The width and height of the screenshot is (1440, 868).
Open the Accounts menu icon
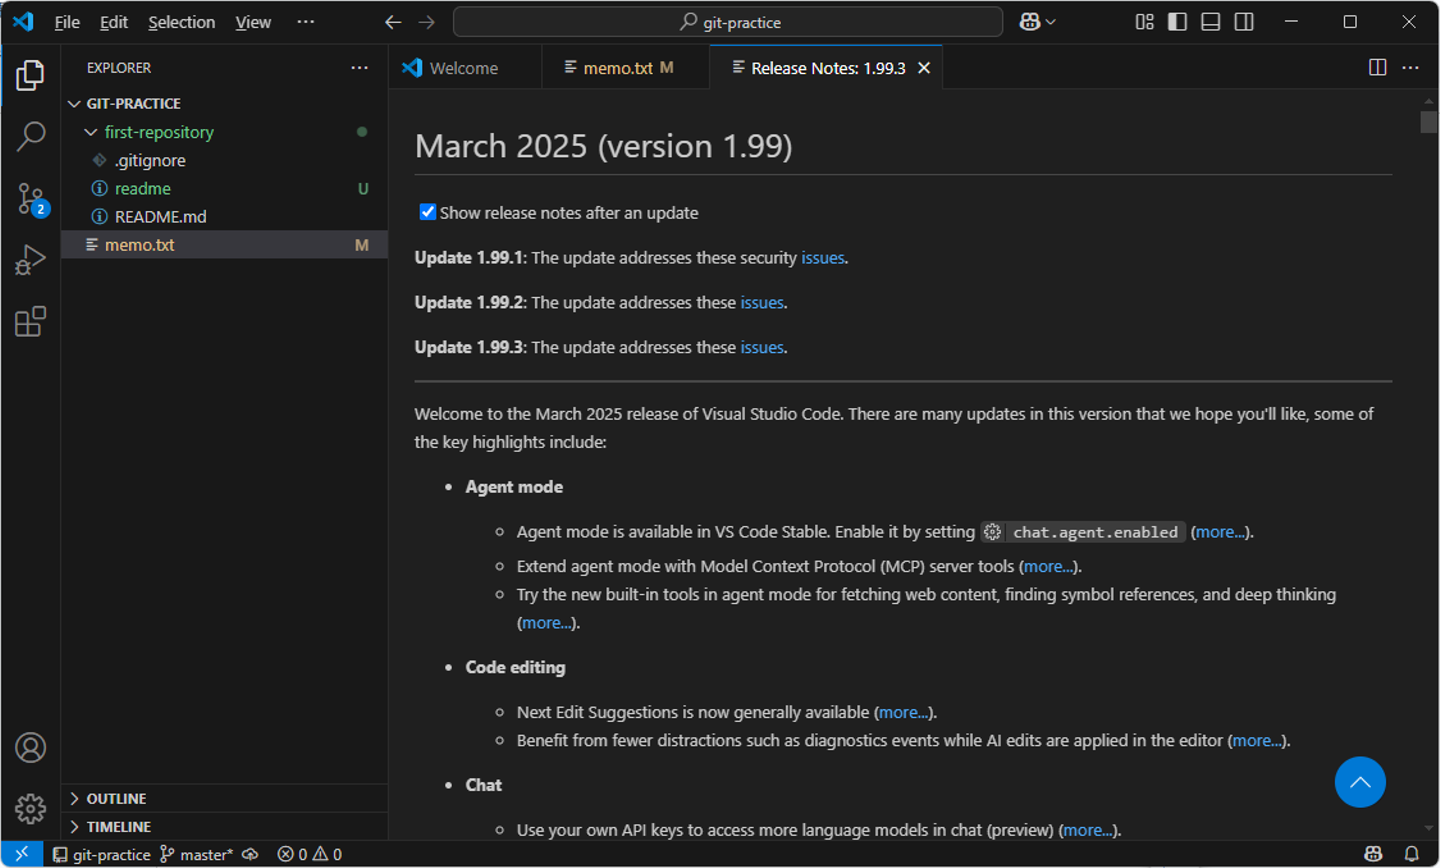[x=30, y=747]
